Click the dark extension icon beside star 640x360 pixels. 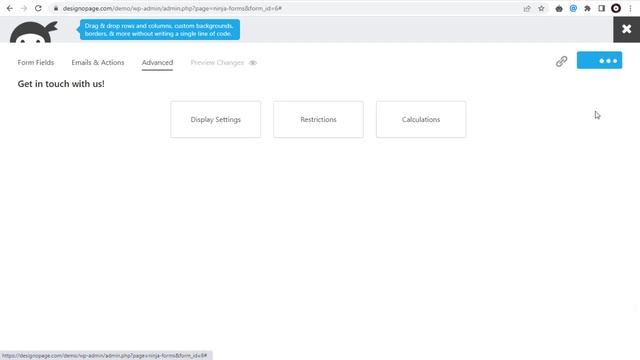click(559, 8)
